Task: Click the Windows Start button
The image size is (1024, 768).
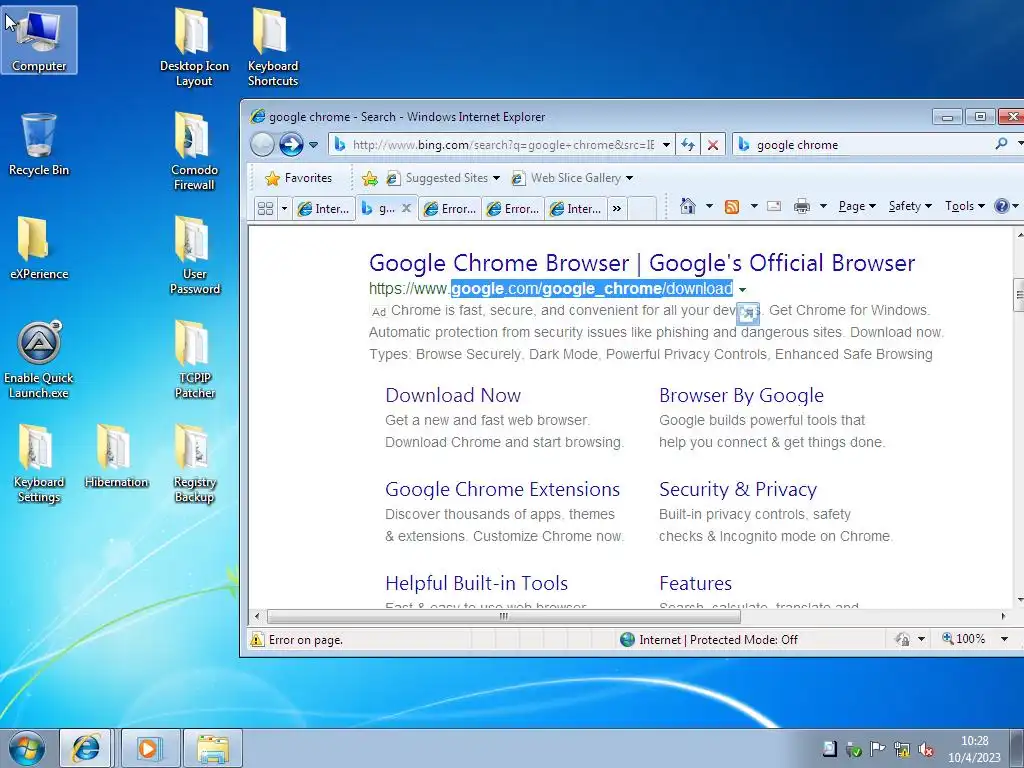Action: click(x=27, y=748)
